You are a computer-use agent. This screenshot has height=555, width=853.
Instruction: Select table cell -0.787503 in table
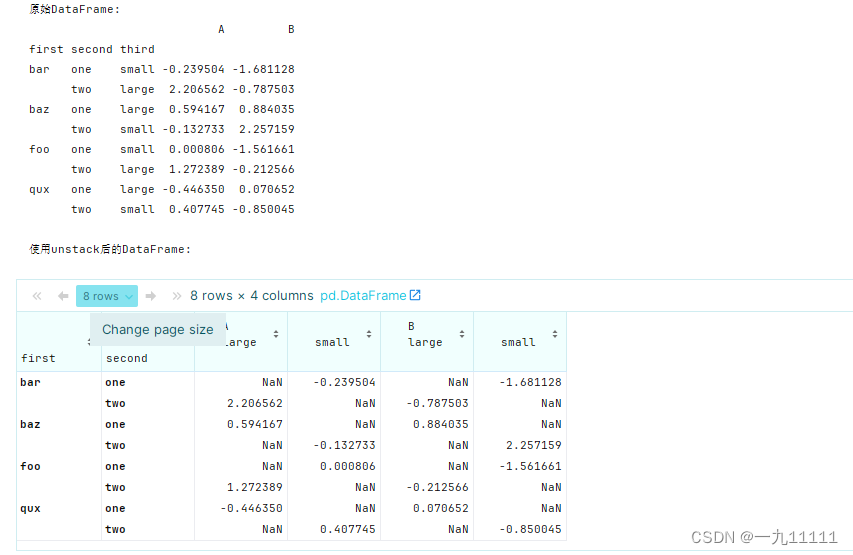click(437, 403)
